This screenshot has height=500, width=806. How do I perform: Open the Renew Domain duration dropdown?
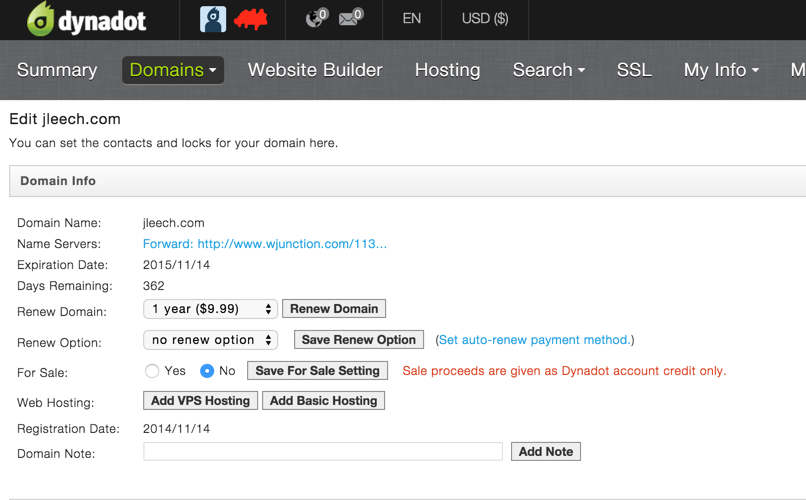coord(210,310)
